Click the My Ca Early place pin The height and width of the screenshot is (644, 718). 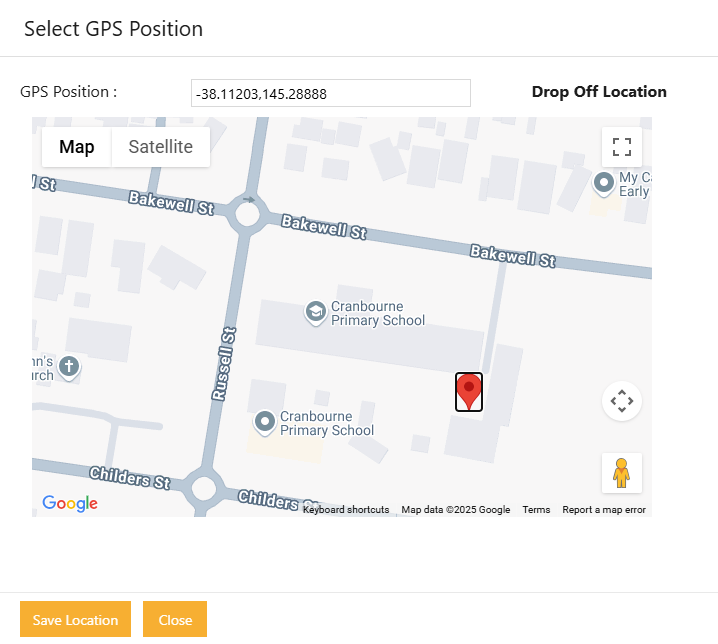coord(604,183)
